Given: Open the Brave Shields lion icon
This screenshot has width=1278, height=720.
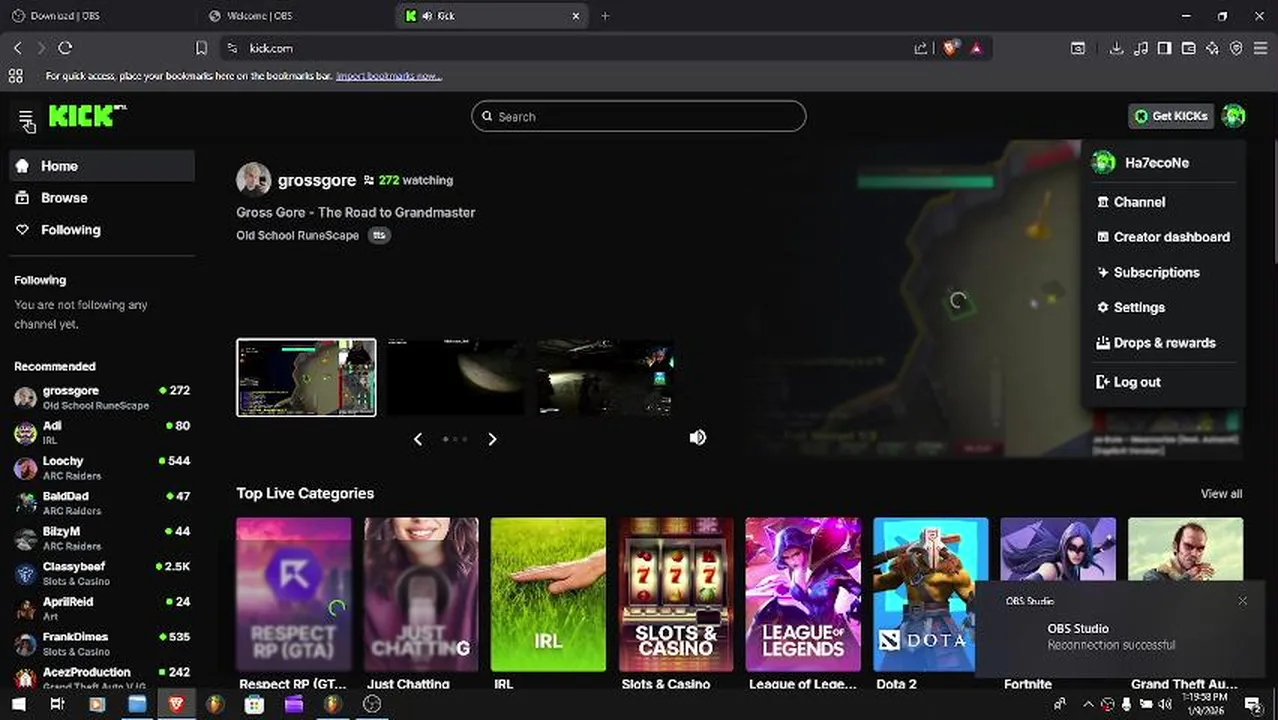Looking at the screenshot, I should click(949, 48).
